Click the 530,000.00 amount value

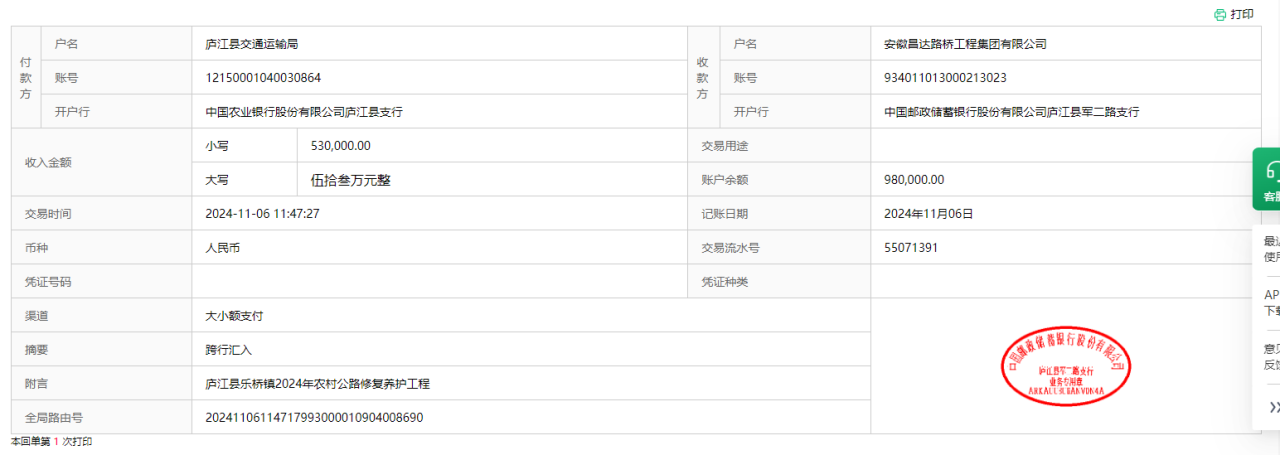(341, 146)
